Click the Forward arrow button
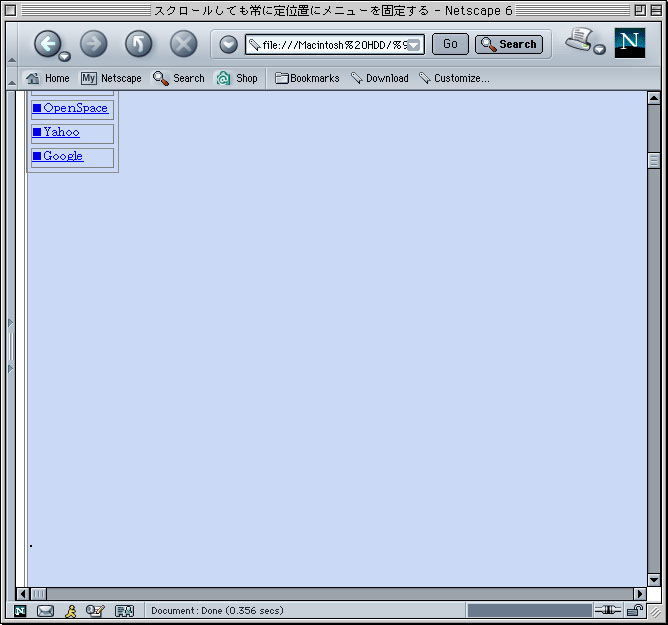This screenshot has height=625, width=668. pyautogui.click(x=94, y=43)
